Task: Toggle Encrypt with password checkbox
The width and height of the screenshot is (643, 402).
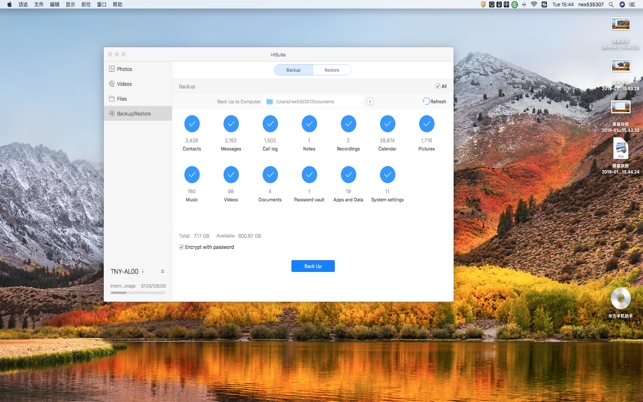Action: [x=181, y=247]
